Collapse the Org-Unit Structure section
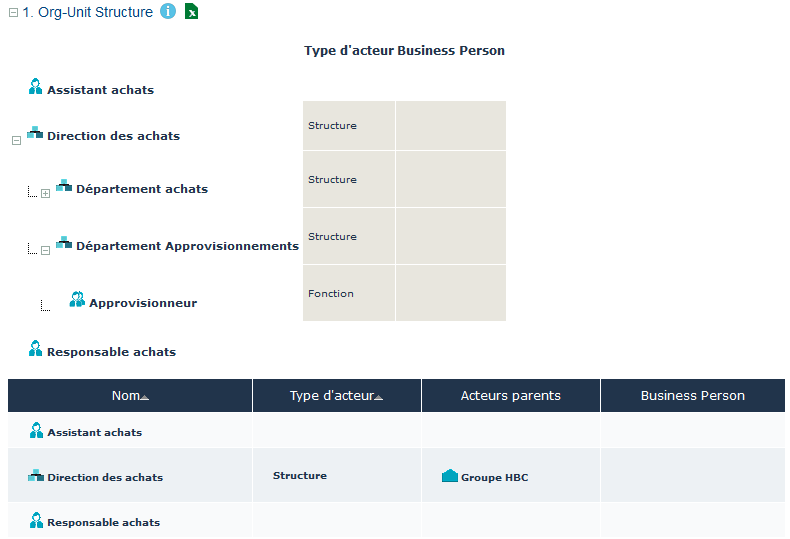The width and height of the screenshot is (790, 539). point(13,13)
